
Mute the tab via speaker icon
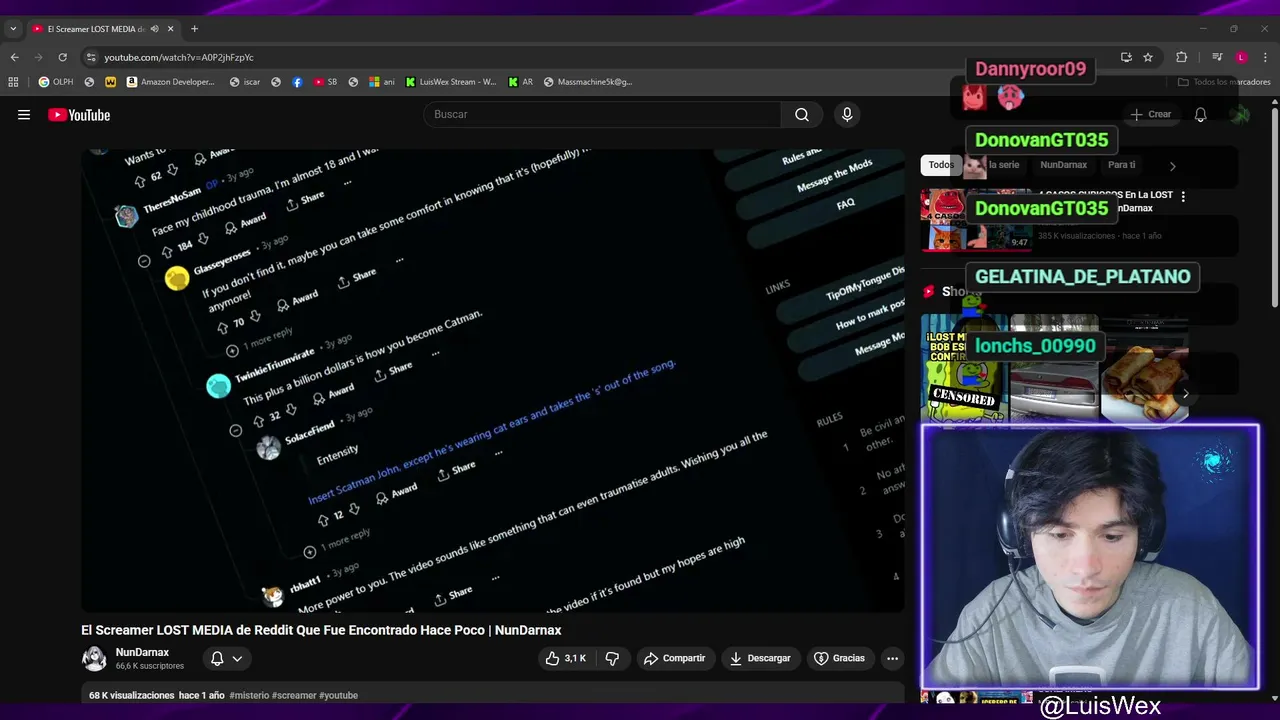pyautogui.click(x=154, y=29)
